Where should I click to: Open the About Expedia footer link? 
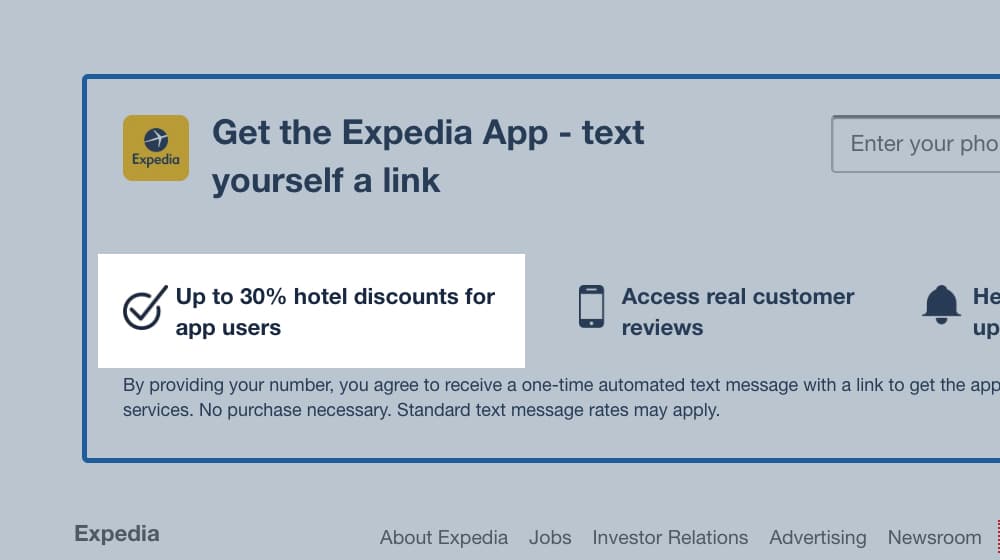click(444, 538)
